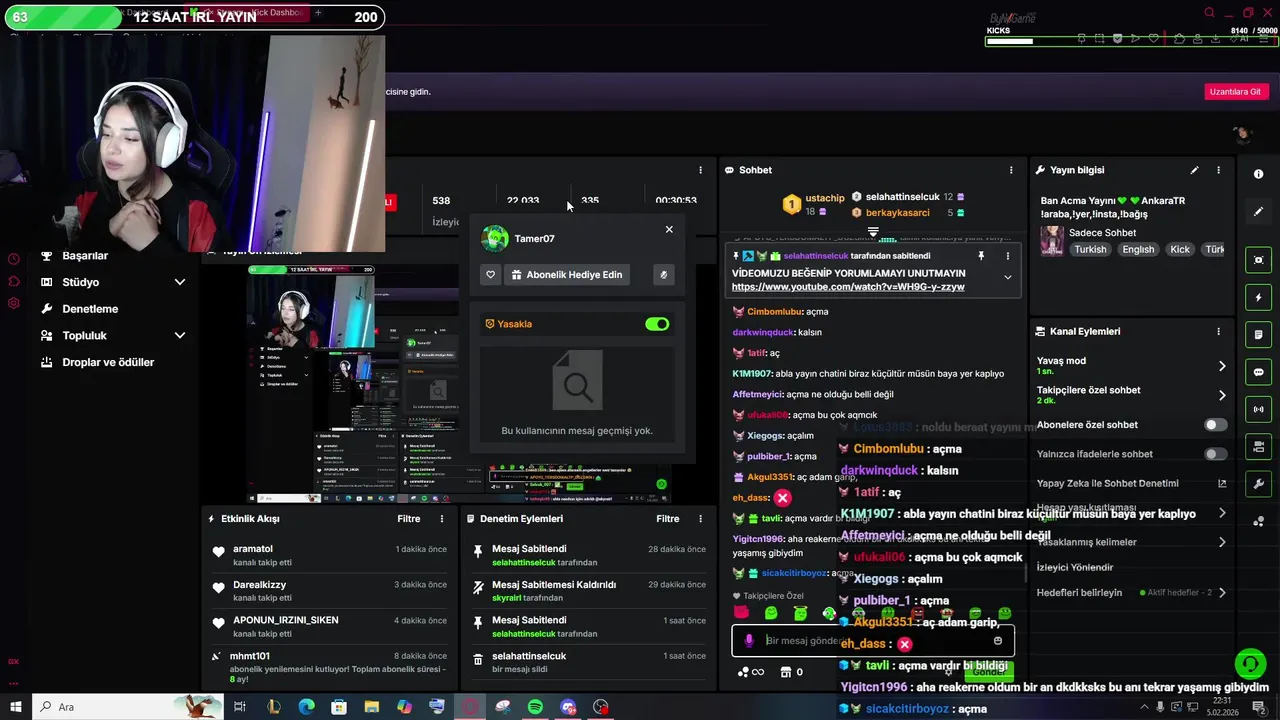The width and height of the screenshot is (1280, 720).
Task: Open Windows Start menu
Action: [x=16, y=707]
